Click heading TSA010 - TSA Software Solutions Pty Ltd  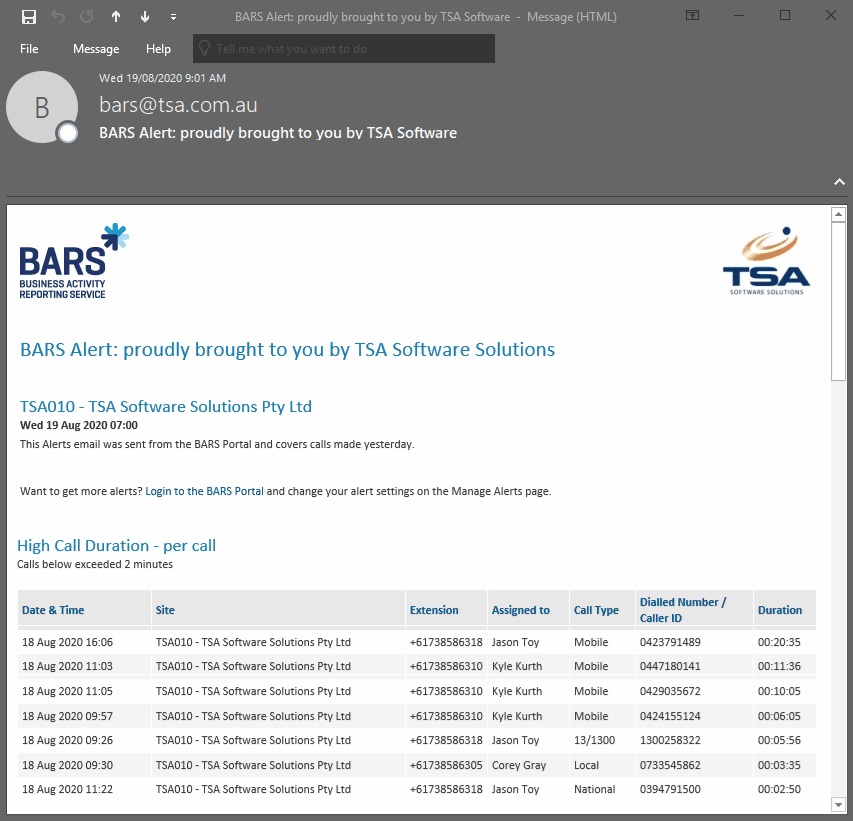coord(166,406)
